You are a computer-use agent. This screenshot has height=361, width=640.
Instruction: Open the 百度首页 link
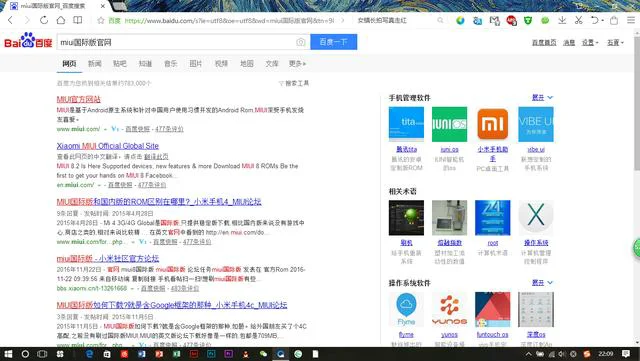[544, 42]
